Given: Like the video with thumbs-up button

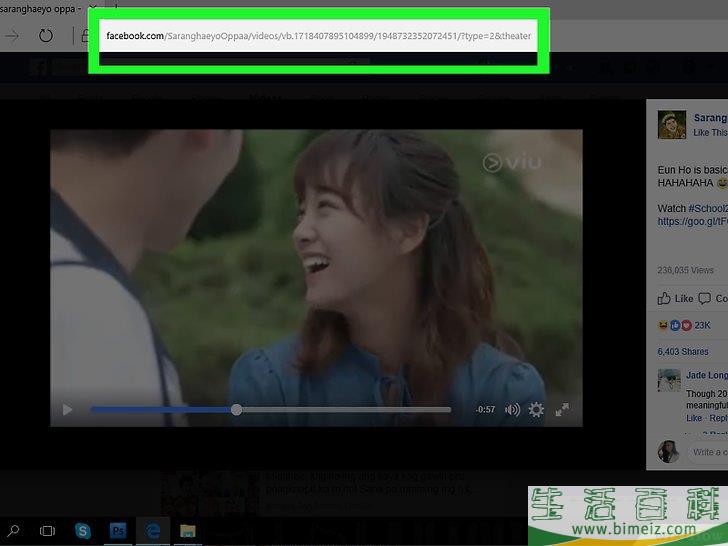Looking at the screenshot, I should click(x=676, y=299).
